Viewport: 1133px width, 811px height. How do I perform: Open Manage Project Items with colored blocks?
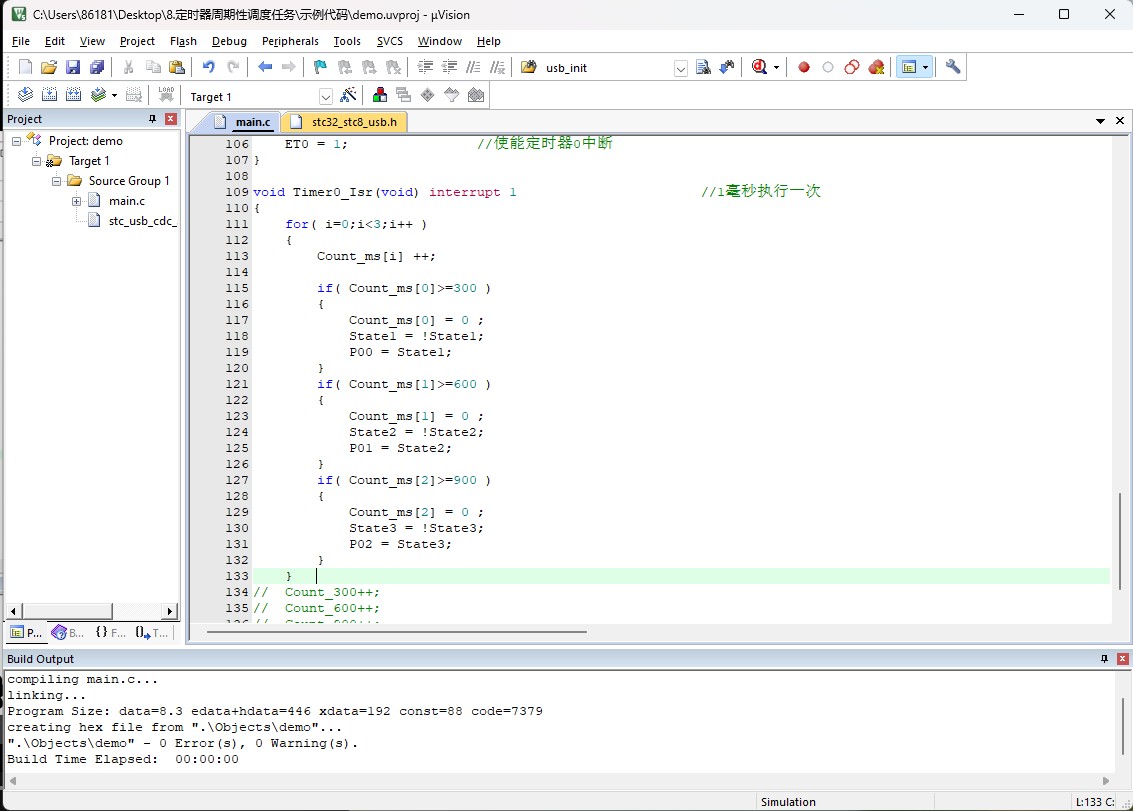point(379,95)
